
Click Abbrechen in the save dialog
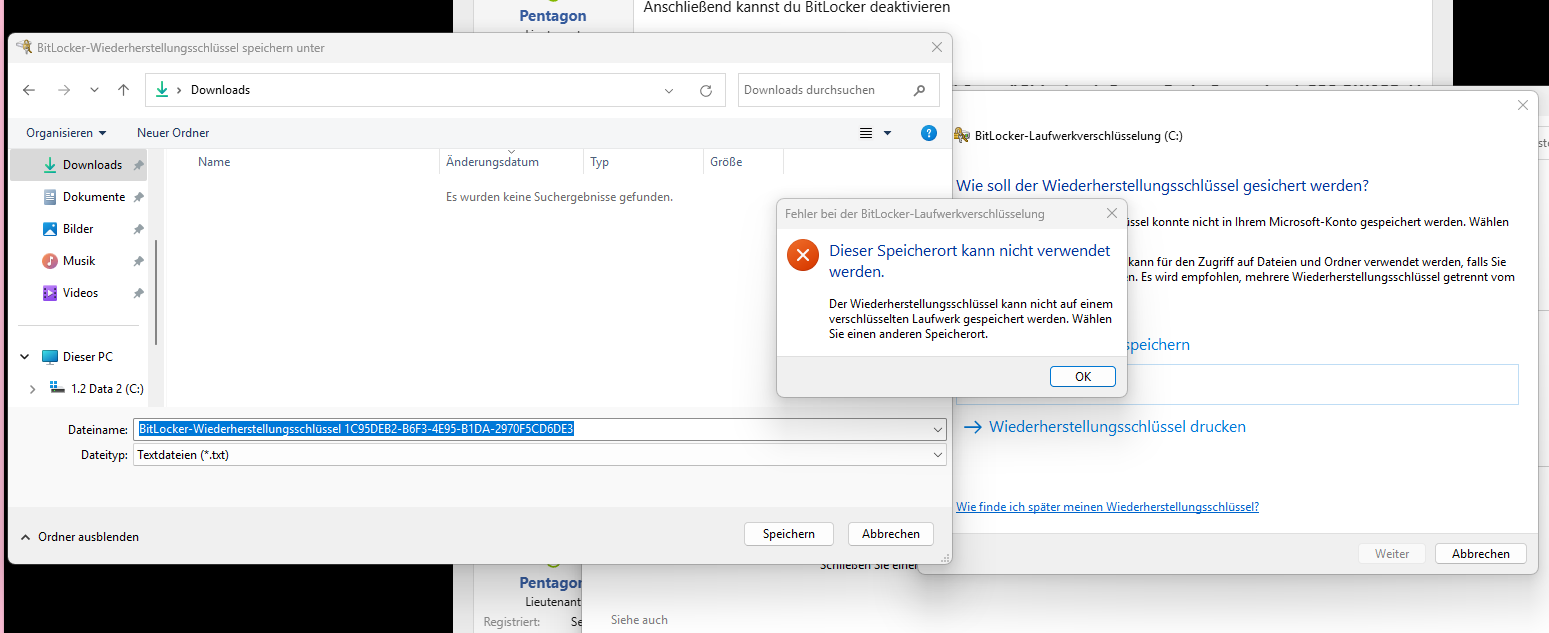891,534
